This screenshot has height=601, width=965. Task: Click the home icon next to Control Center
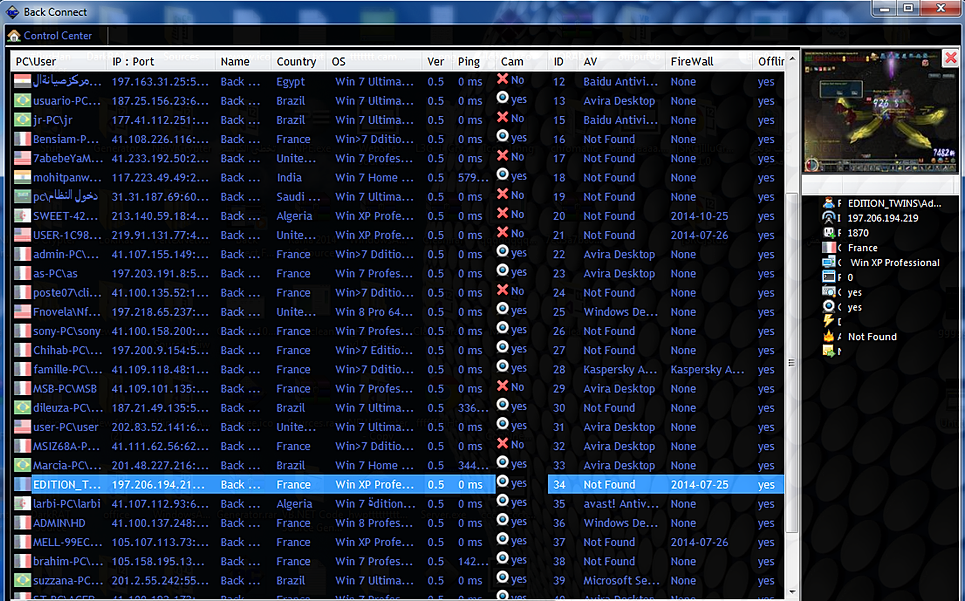click(x=14, y=36)
